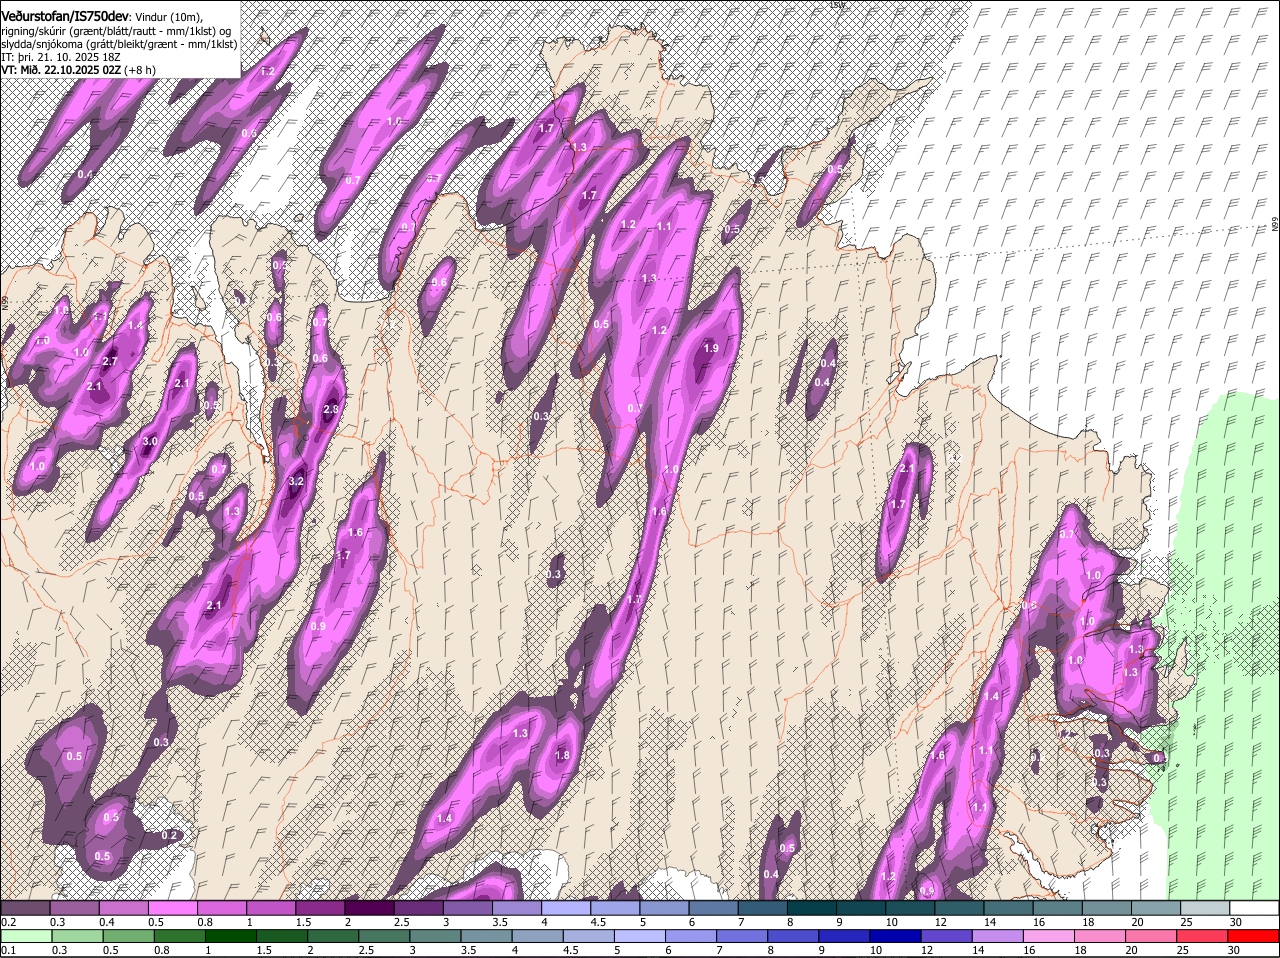Select the light pink 16 swatch in the lower legend row
The image size is (1280, 958).
coord(1050,937)
